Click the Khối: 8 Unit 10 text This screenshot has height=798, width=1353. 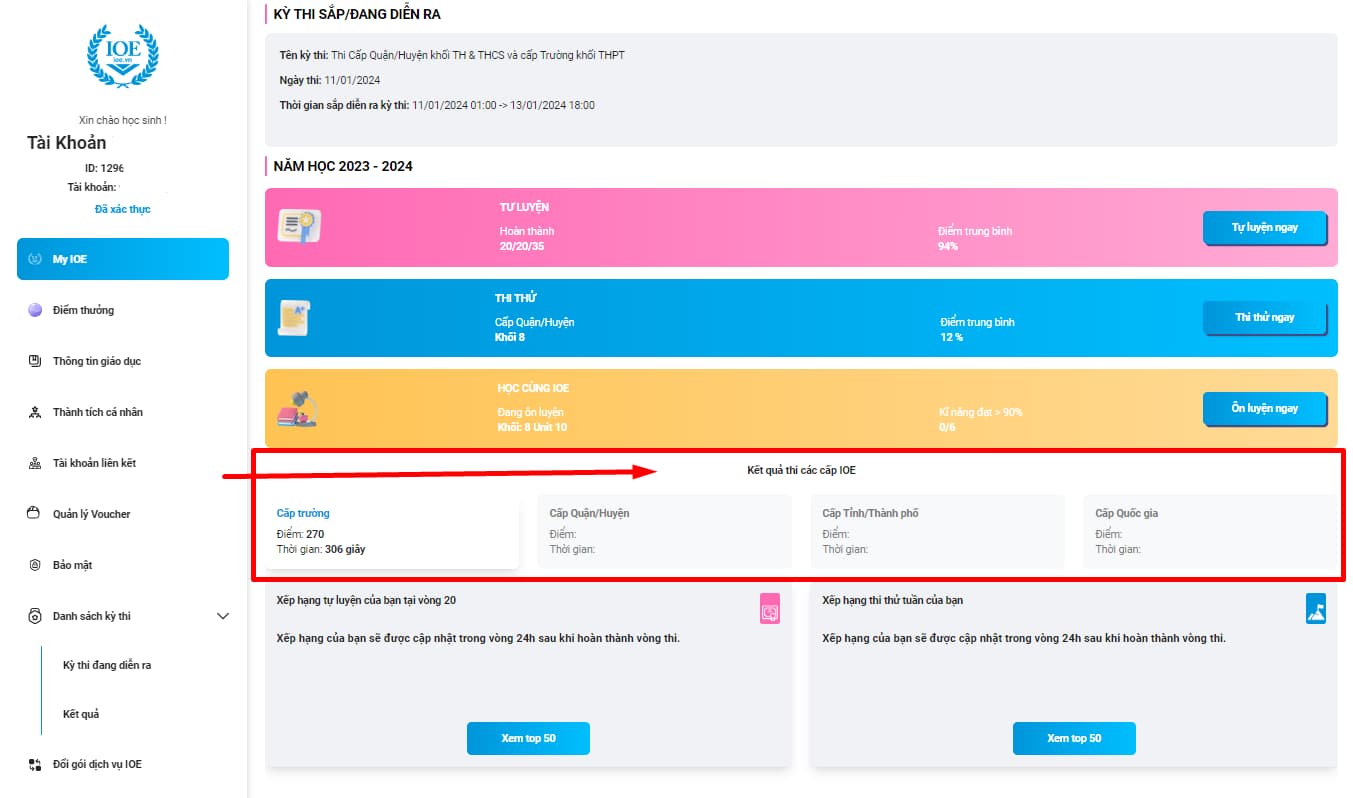[x=532, y=427]
